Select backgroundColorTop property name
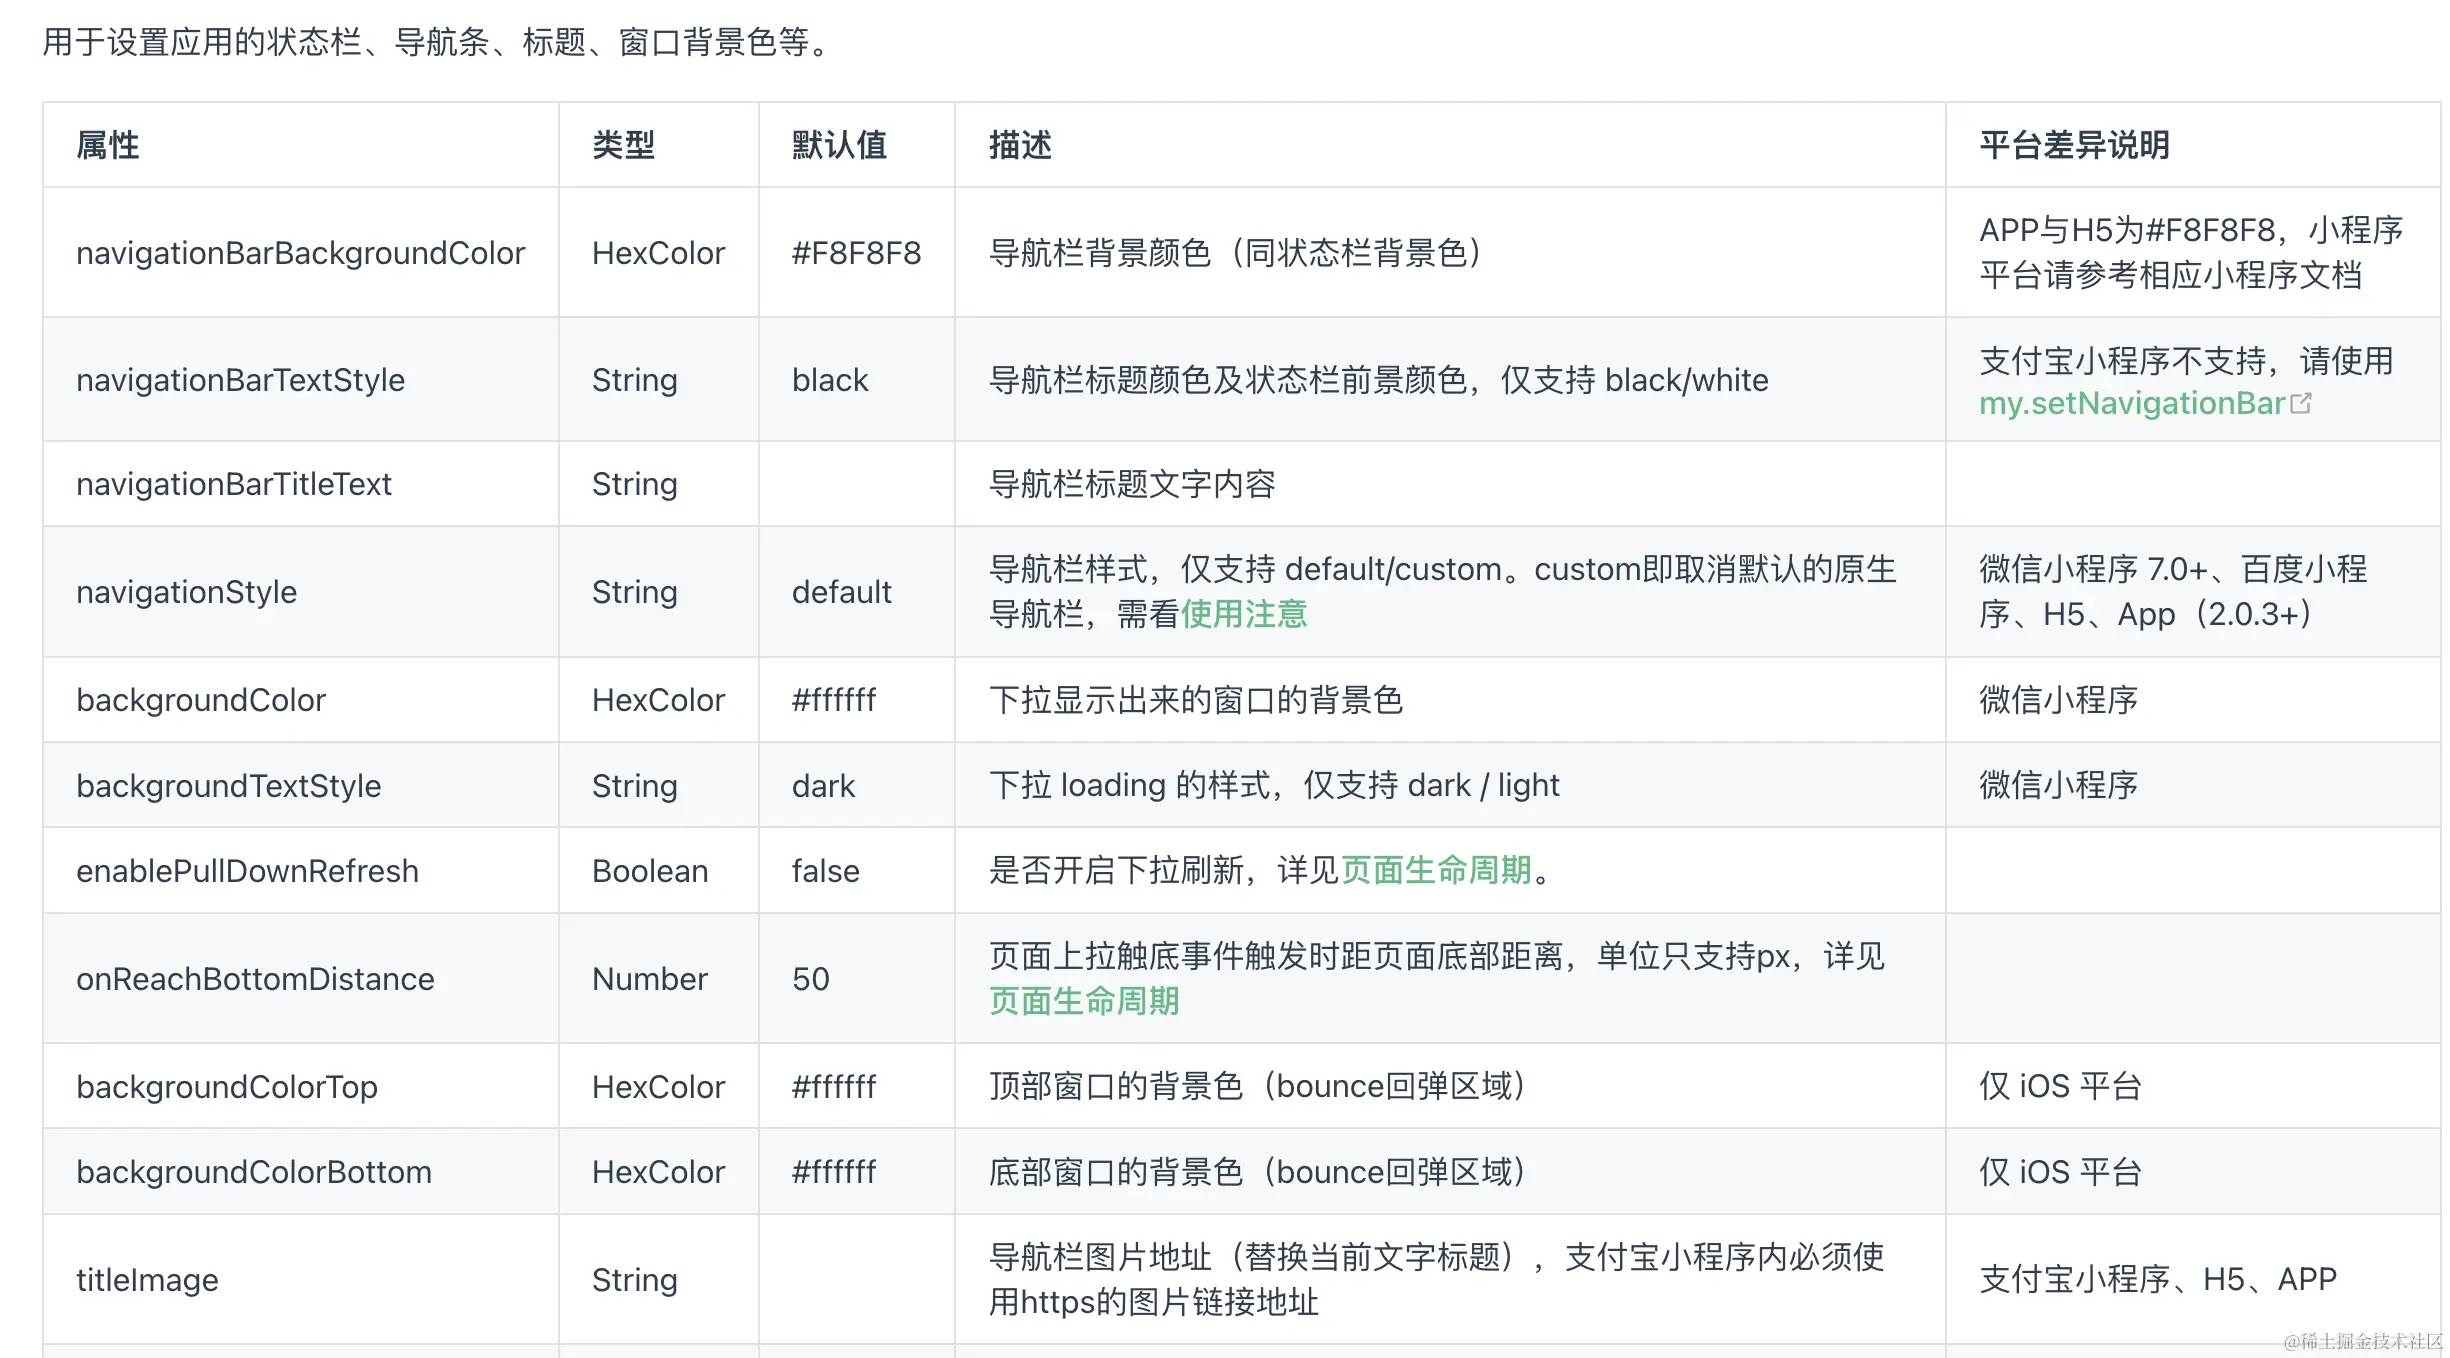This screenshot has width=2450, height=1358. [227, 1087]
